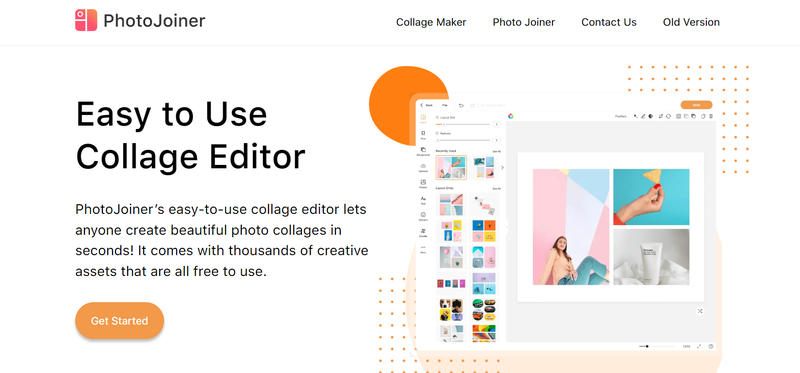Select the Doodle sidebar icon

(423, 233)
